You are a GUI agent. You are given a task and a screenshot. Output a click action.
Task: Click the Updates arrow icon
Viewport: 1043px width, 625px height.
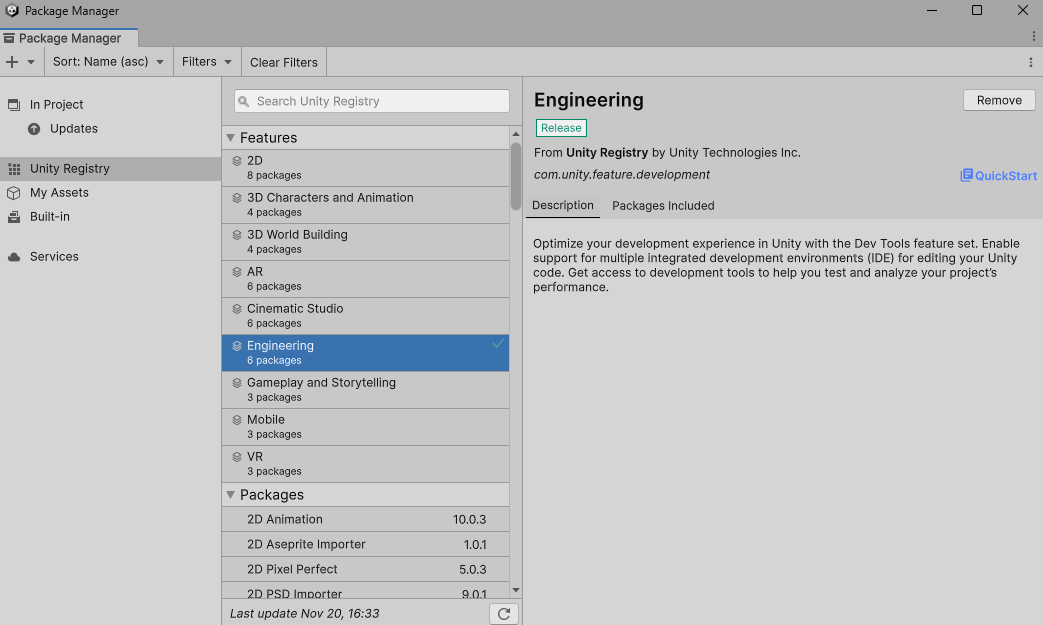pos(34,128)
